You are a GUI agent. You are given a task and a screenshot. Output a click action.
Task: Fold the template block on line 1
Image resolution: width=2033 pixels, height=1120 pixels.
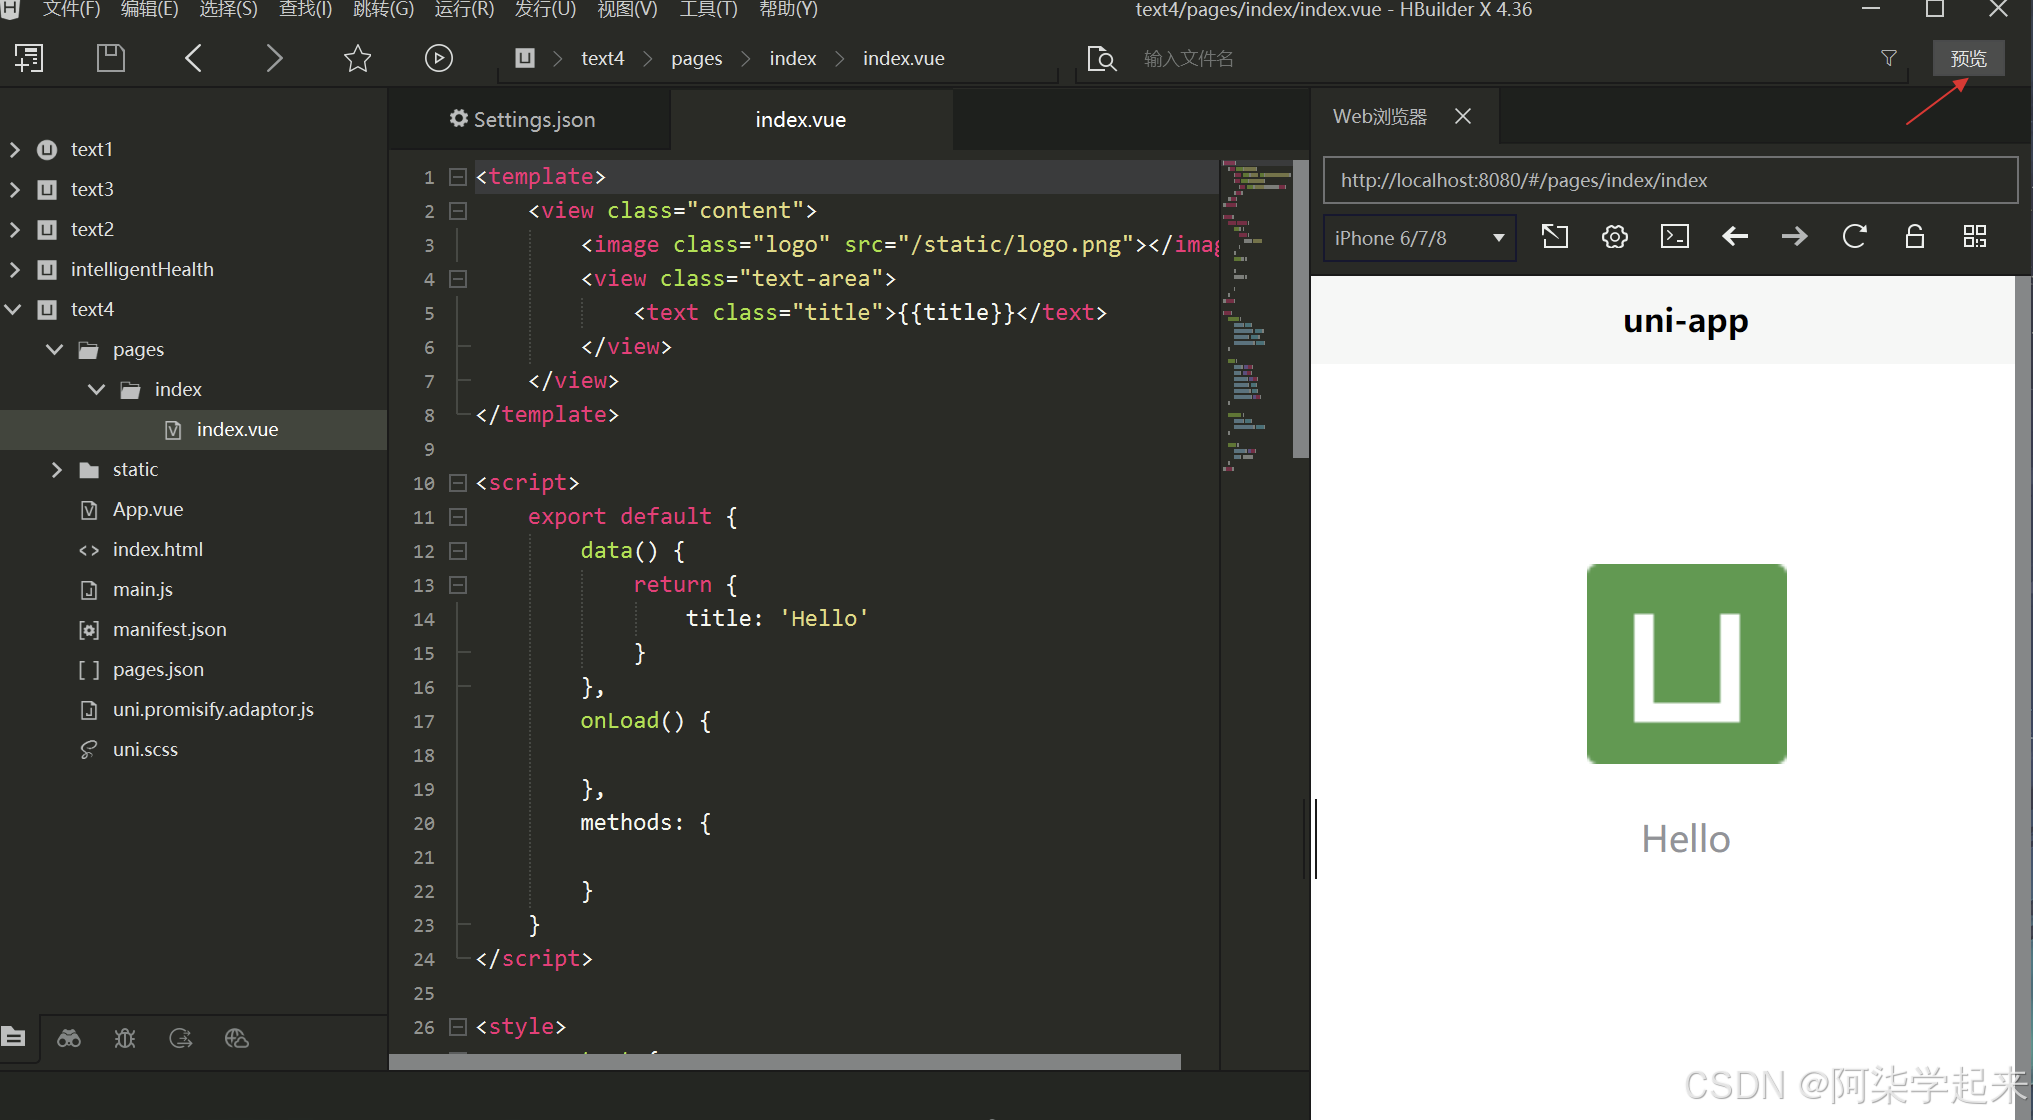point(458,177)
